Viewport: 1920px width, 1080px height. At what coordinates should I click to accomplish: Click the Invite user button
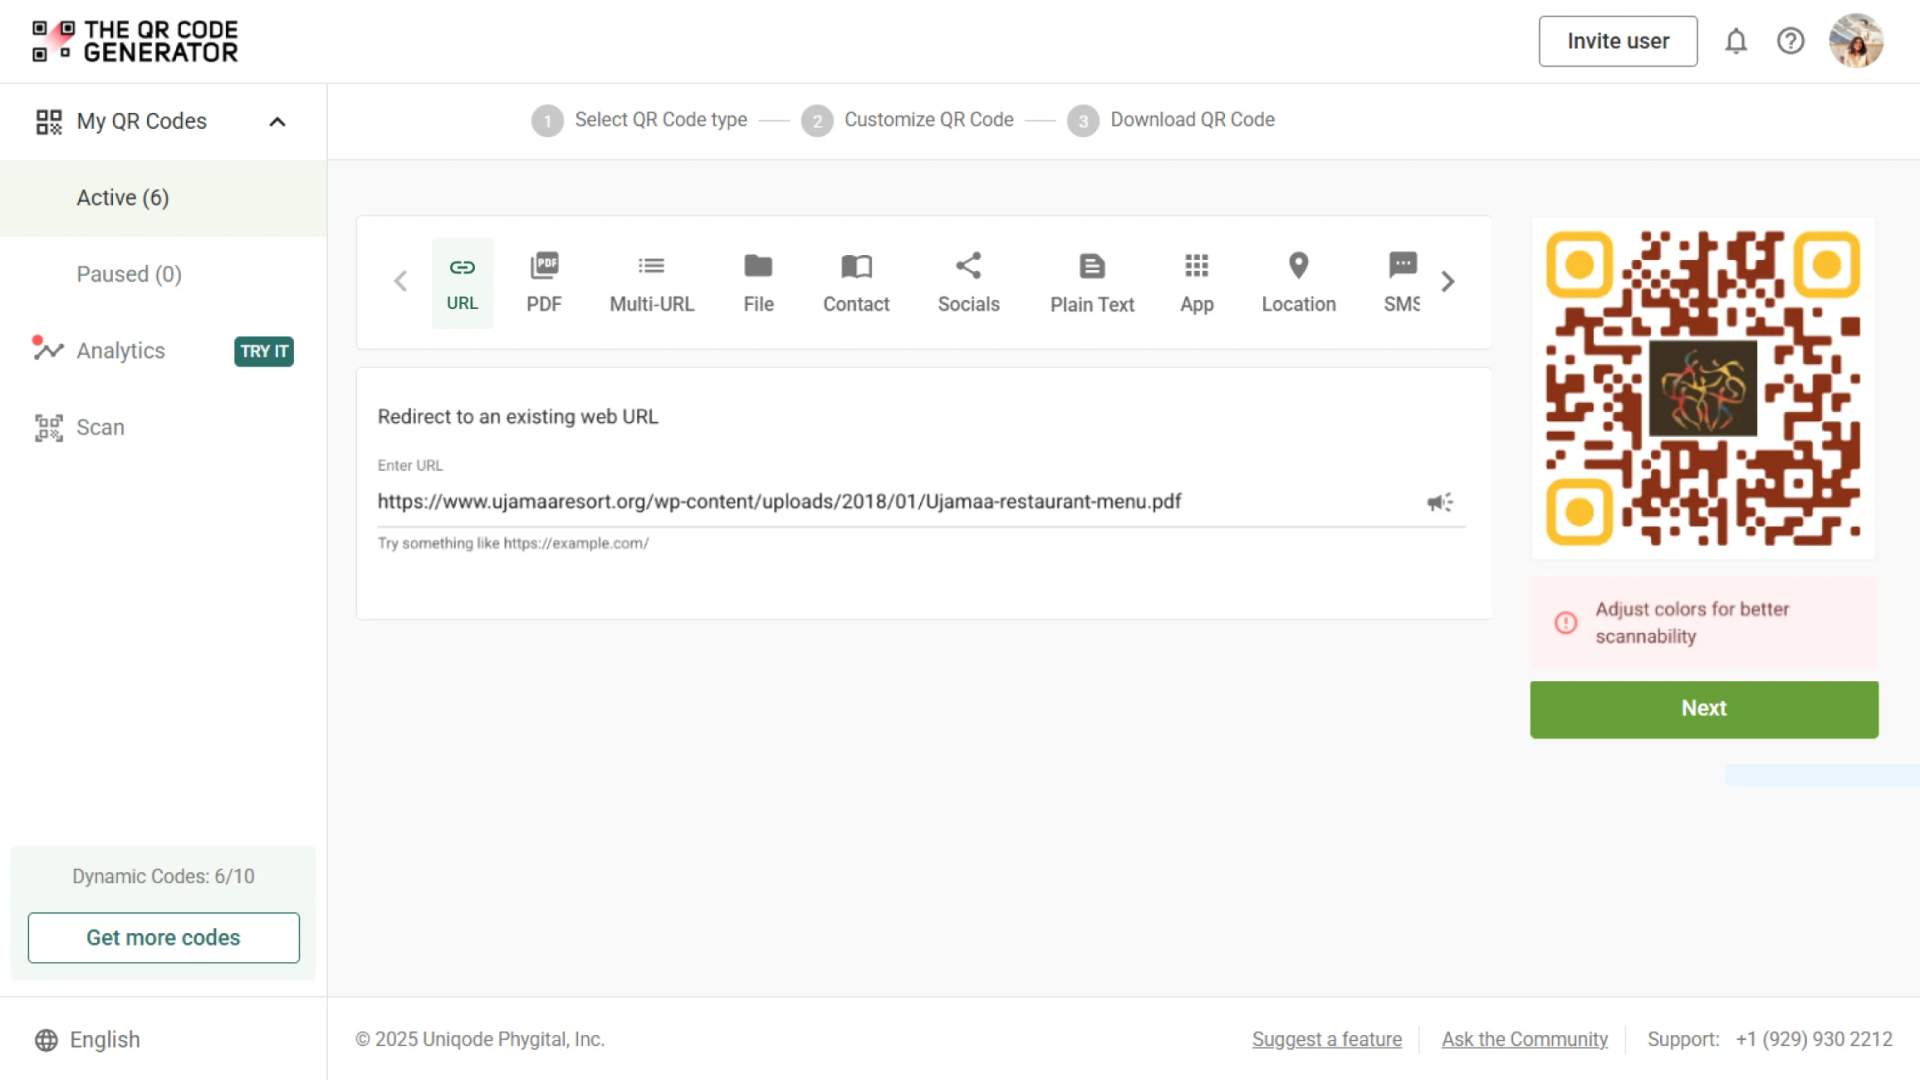click(1618, 41)
